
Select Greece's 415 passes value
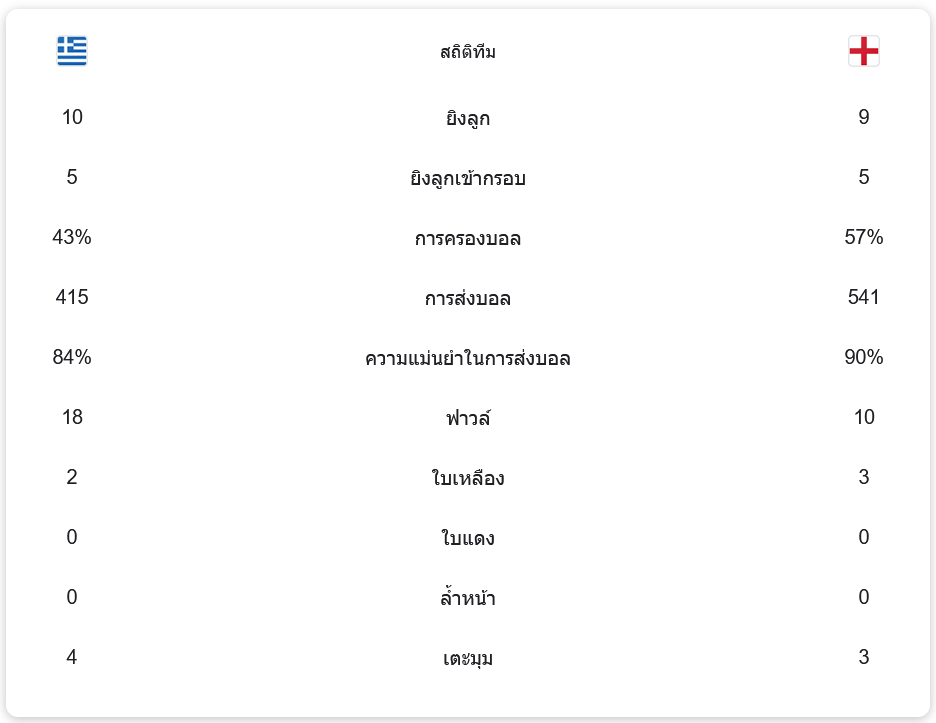pos(72,297)
